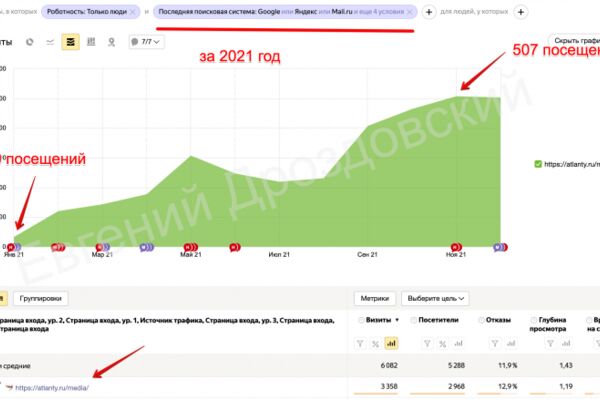Select the Отказы metric radio button
Viewport: 600px width, 400px height.
[481, 320]
